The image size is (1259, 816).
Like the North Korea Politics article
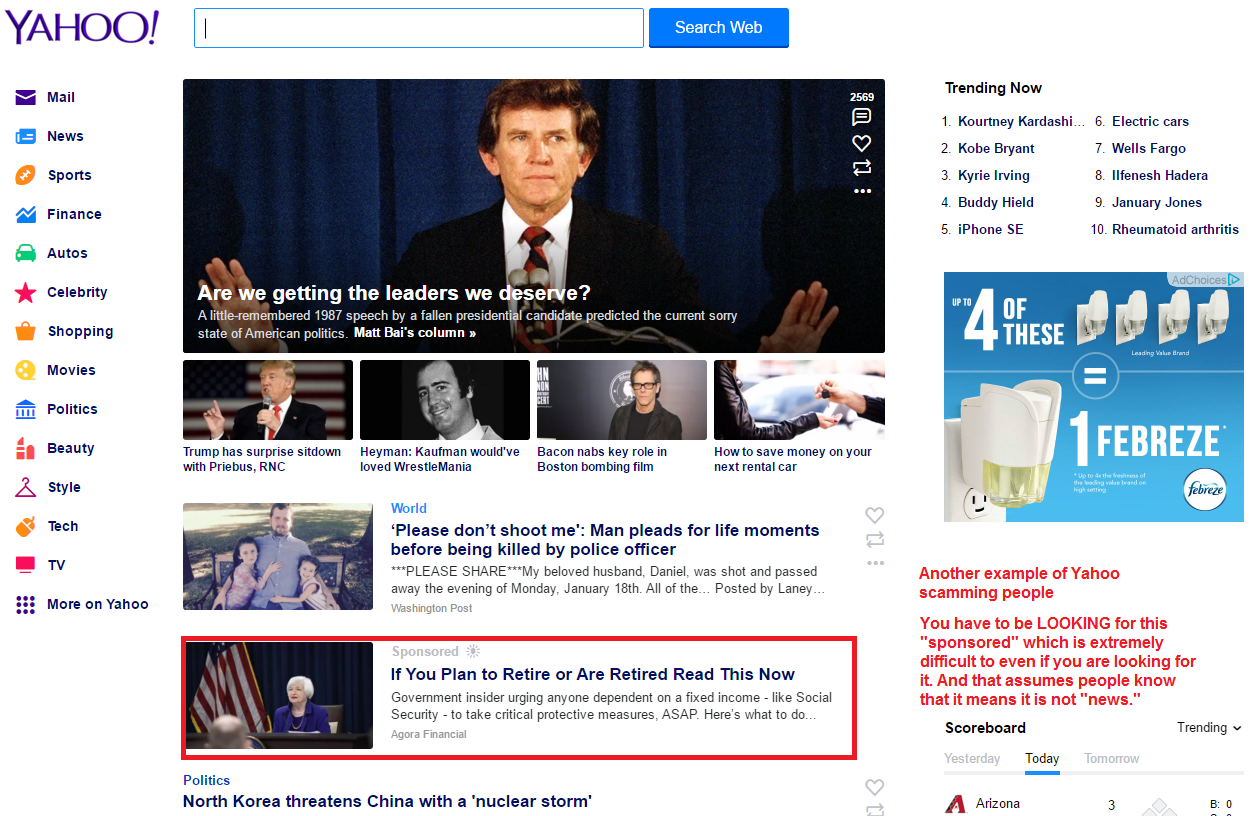(874, 787)
